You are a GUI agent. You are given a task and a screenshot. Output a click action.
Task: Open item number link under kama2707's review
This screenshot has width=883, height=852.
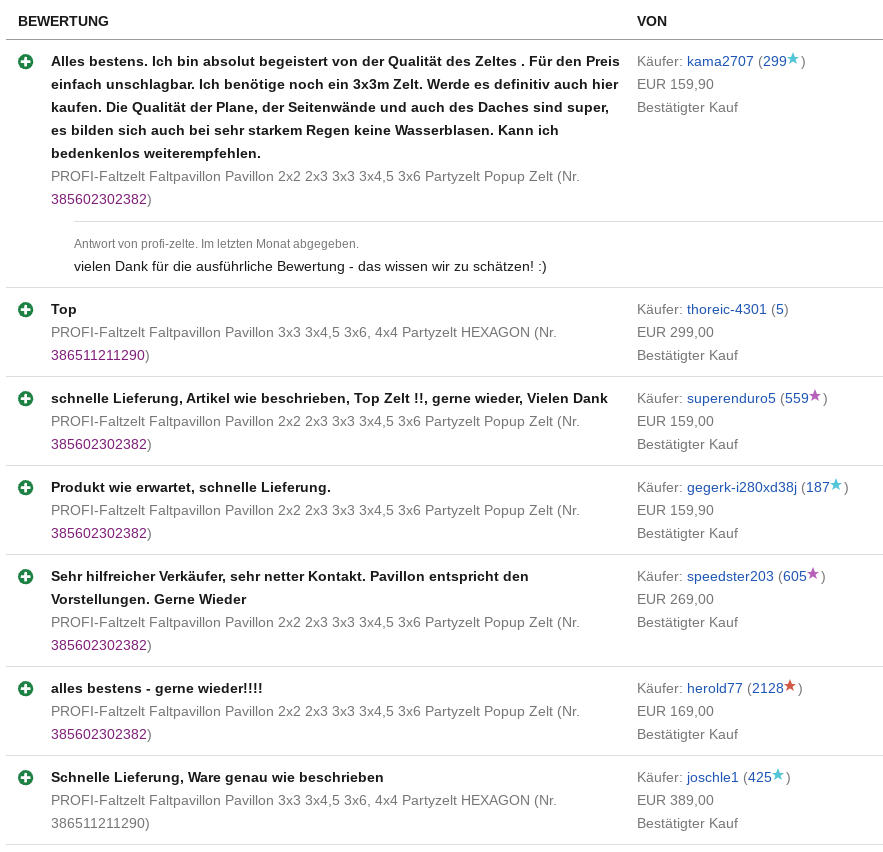point(99,199)
